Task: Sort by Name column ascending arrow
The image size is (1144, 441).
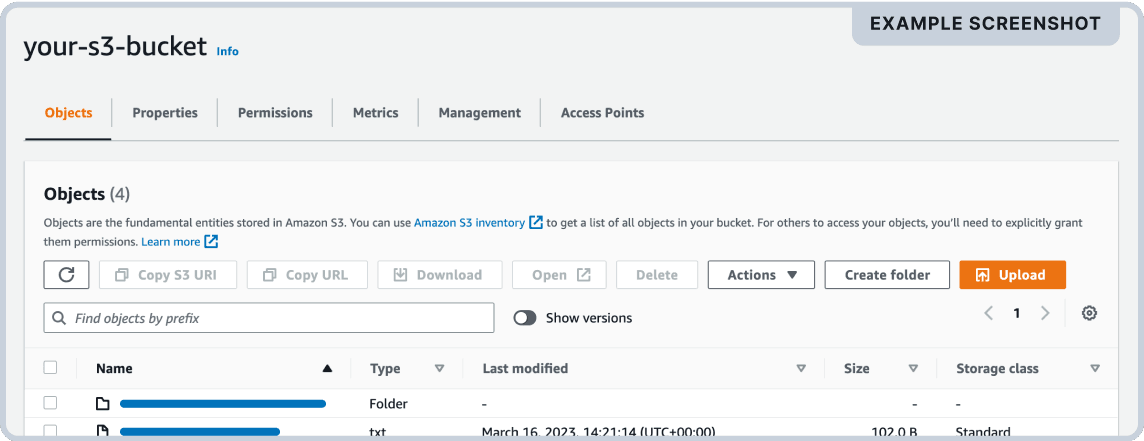Action: (327, 369)
